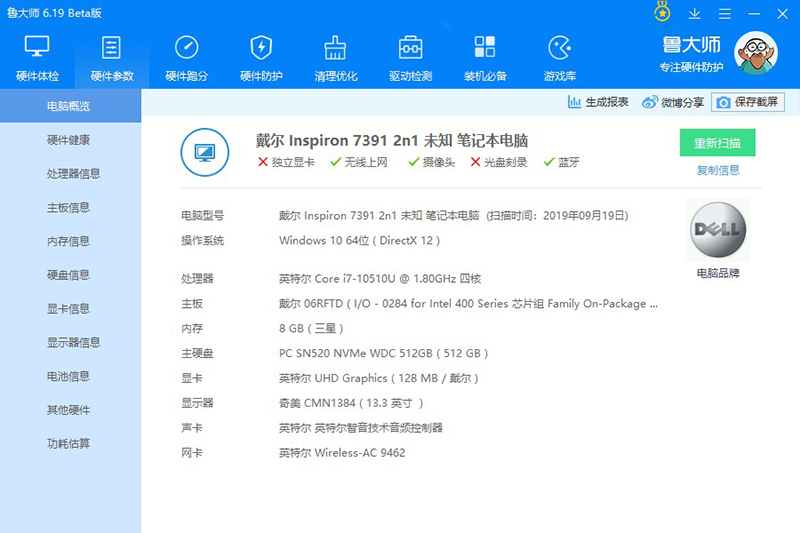Viewport: 800px width, 533px height.
Task: Click the 独立显卡 red X status
Action: [286, 162]
